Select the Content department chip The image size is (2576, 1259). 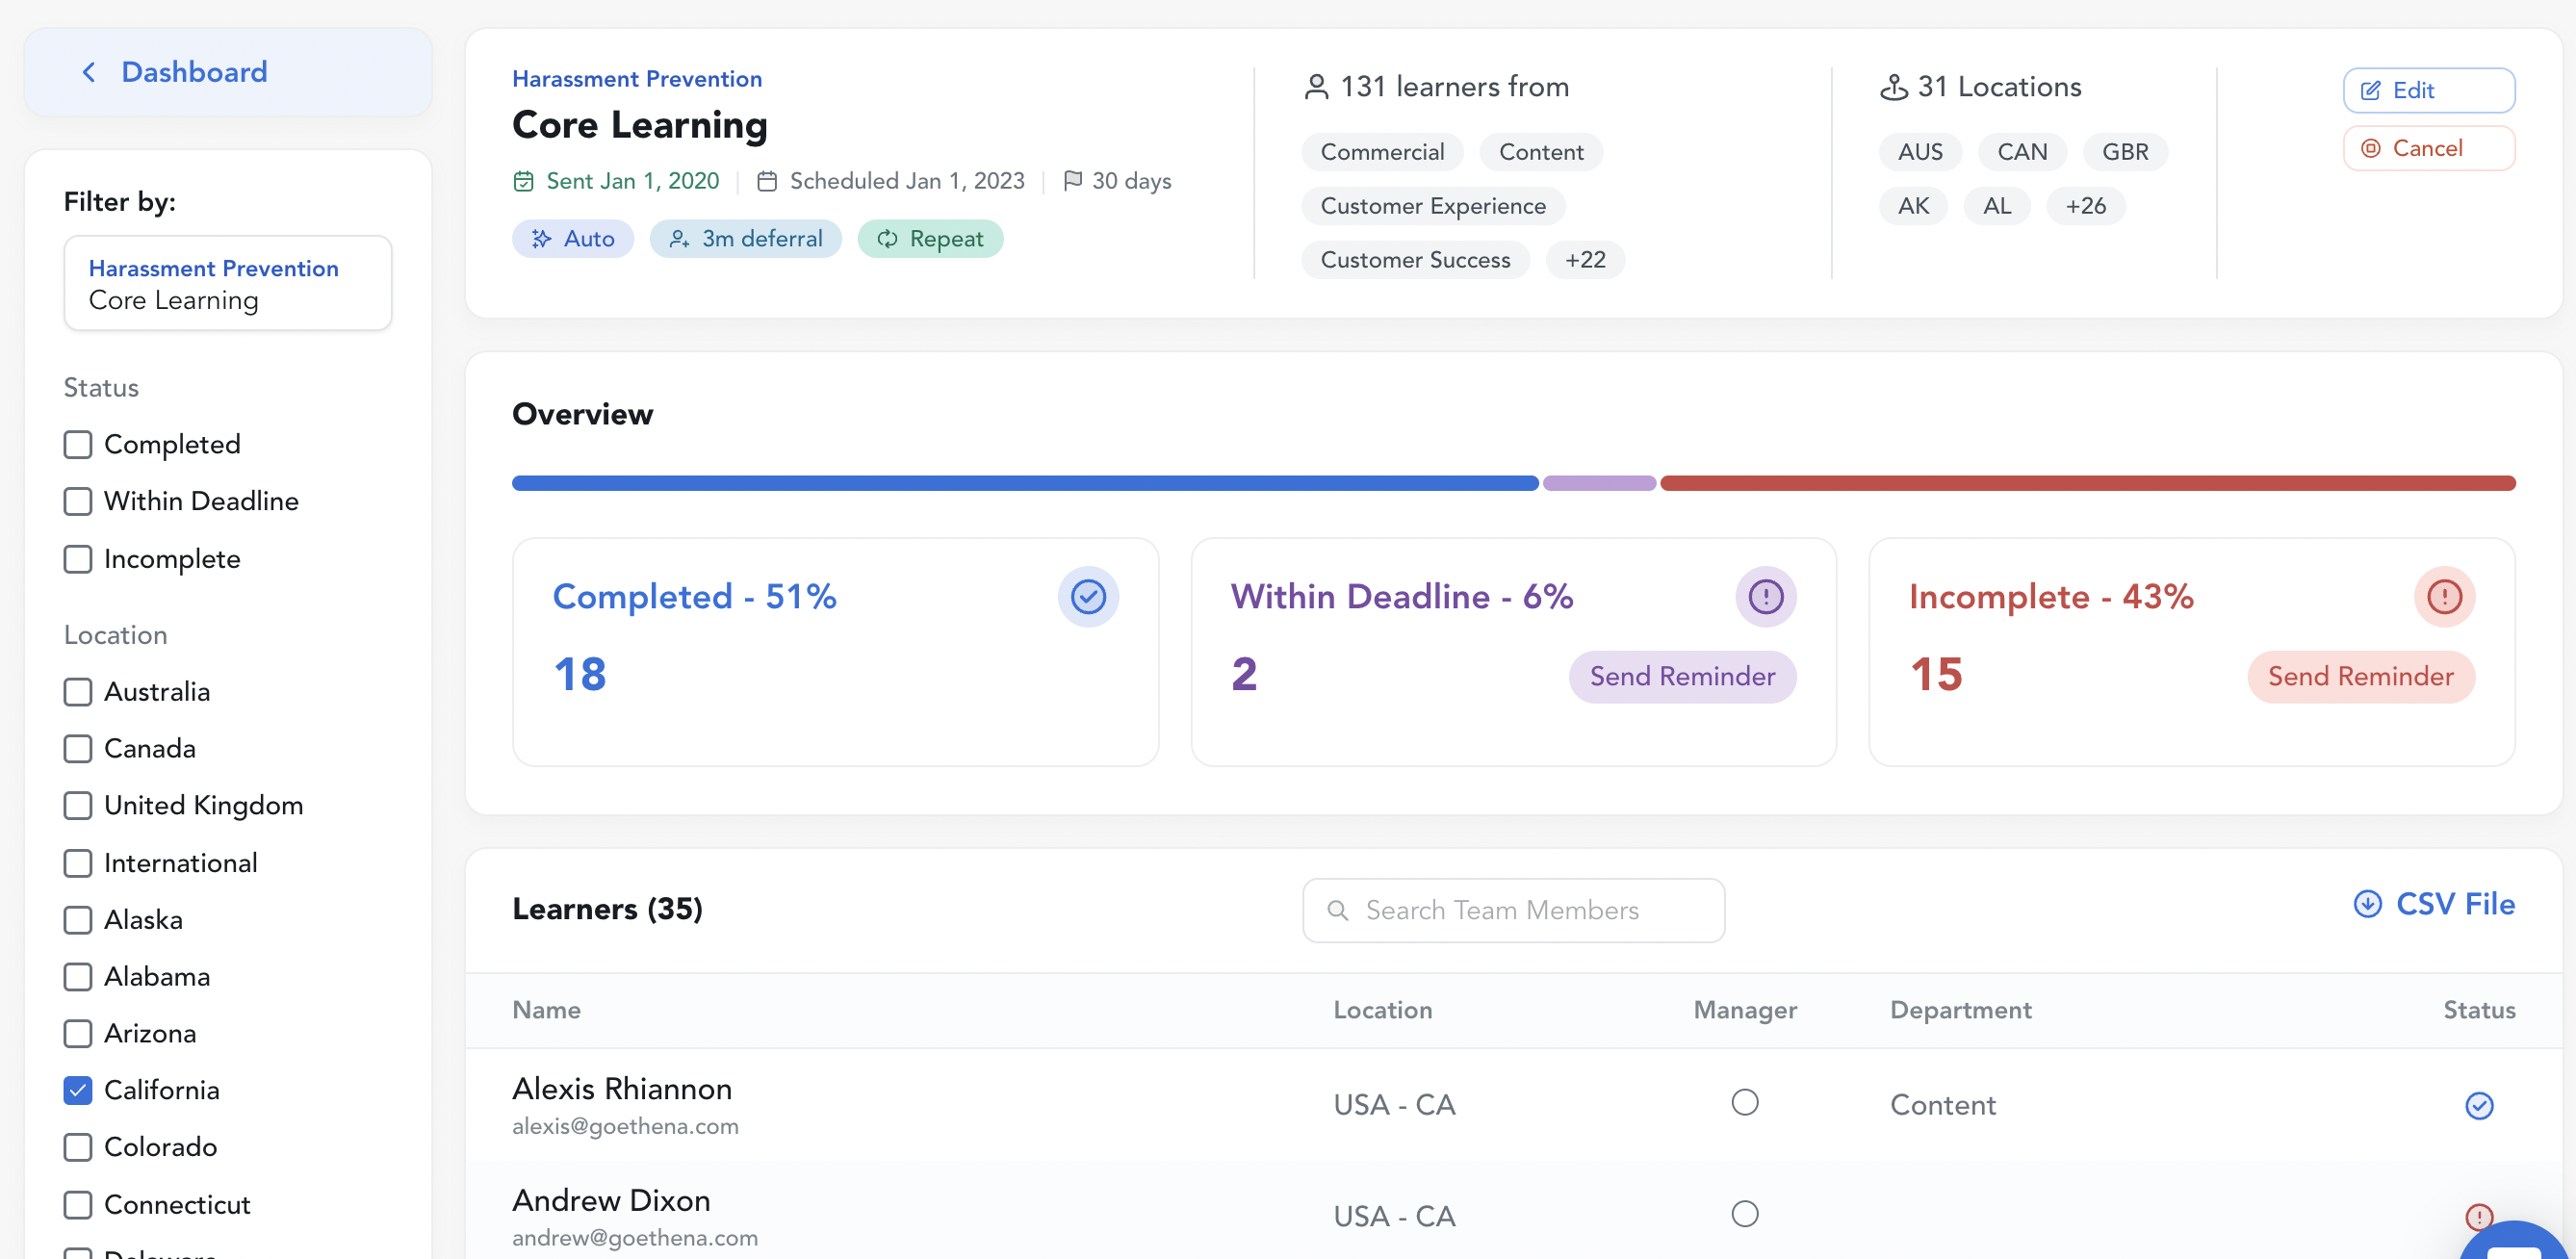1541,152
